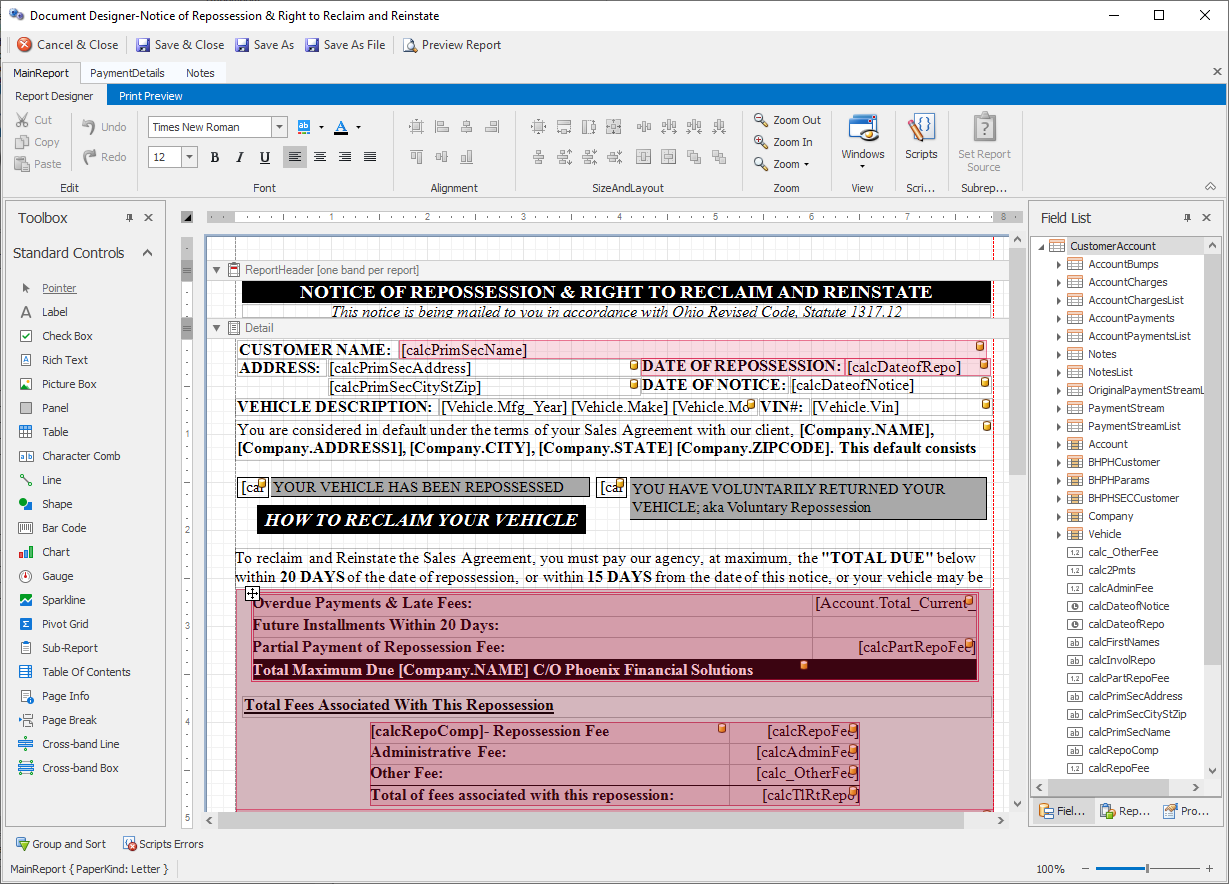The height and width of the screenshot is (884, 1229).
Task: Switch to the Report Designer tab
Action: (54, 96)
